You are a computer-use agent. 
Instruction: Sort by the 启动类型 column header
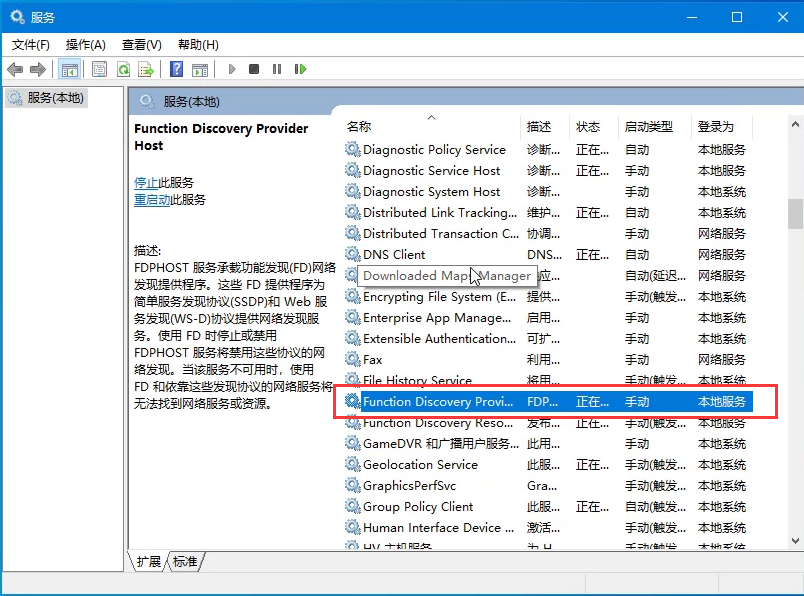click(x=654, y=126)
